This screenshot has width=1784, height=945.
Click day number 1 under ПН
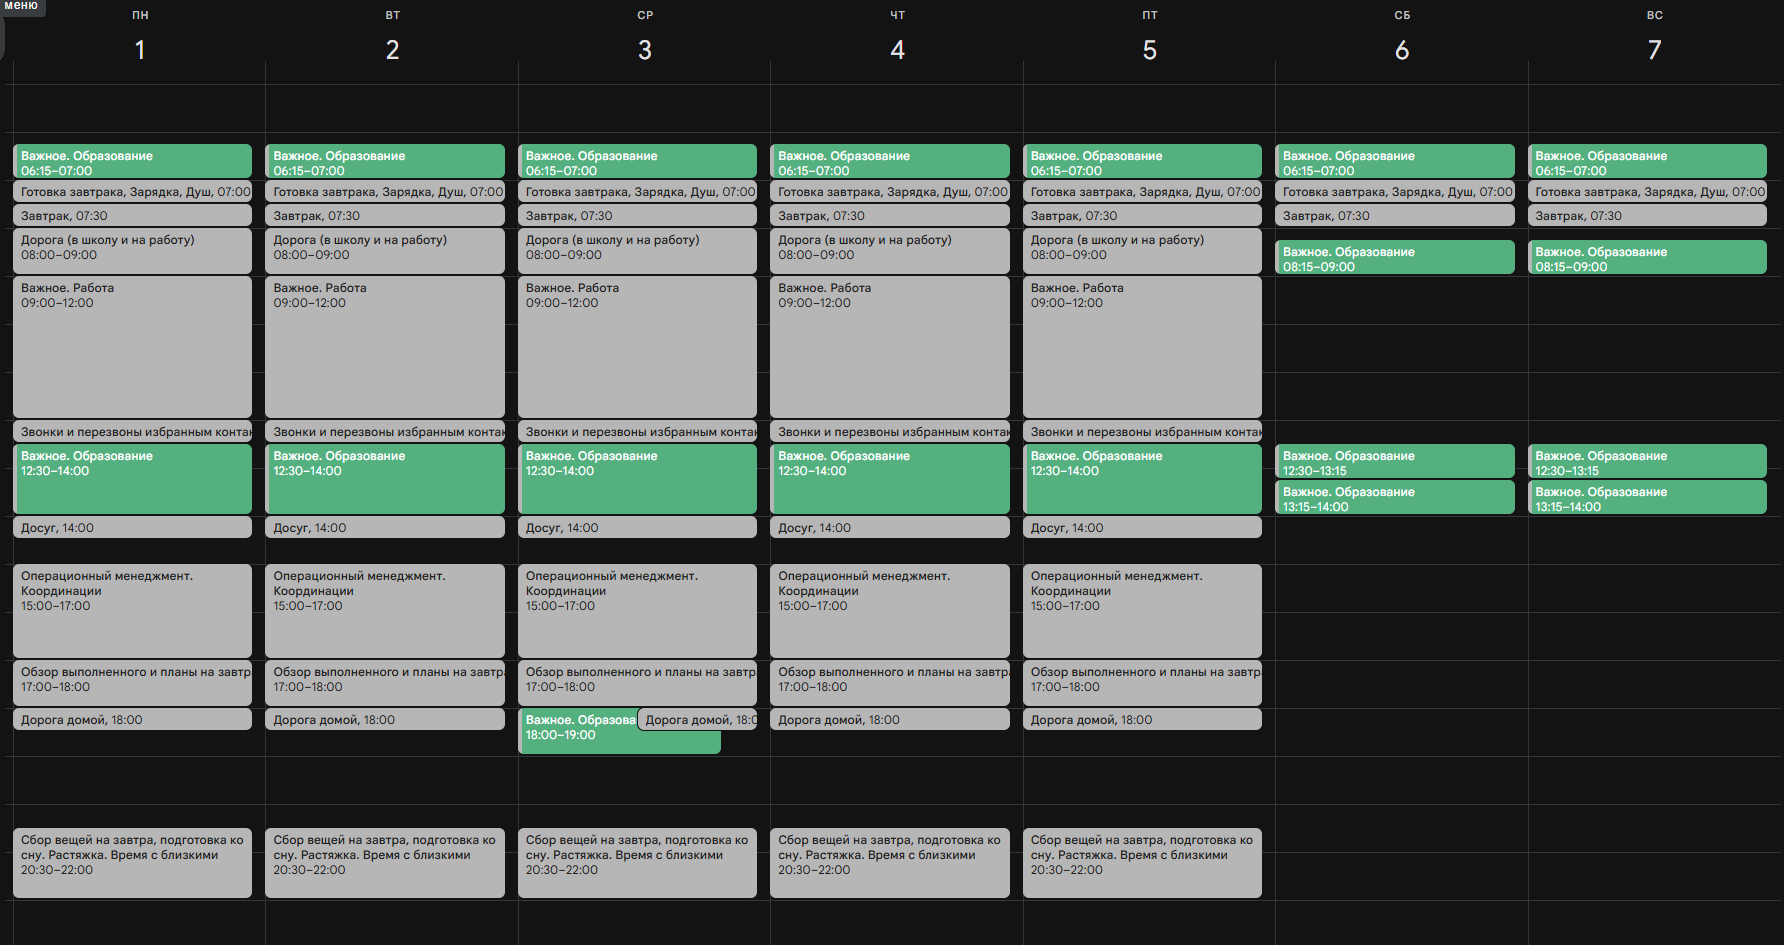[x=140, y=50]
